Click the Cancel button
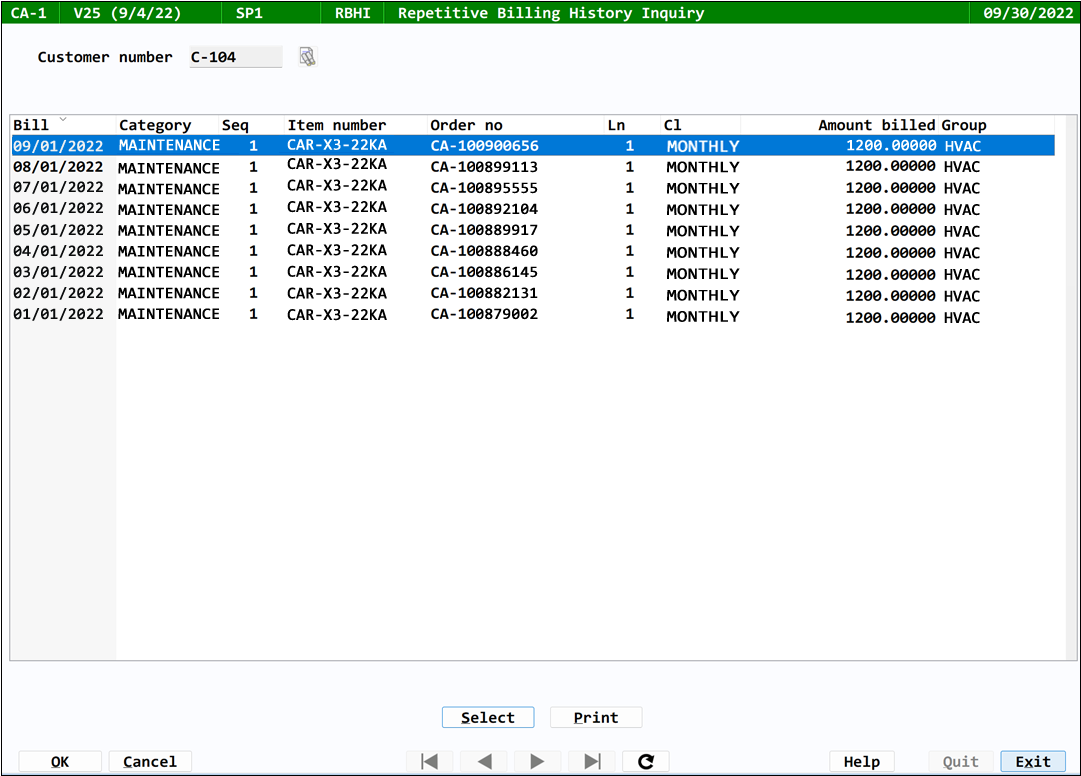1081x776 pixels. (x=150, y=762)
